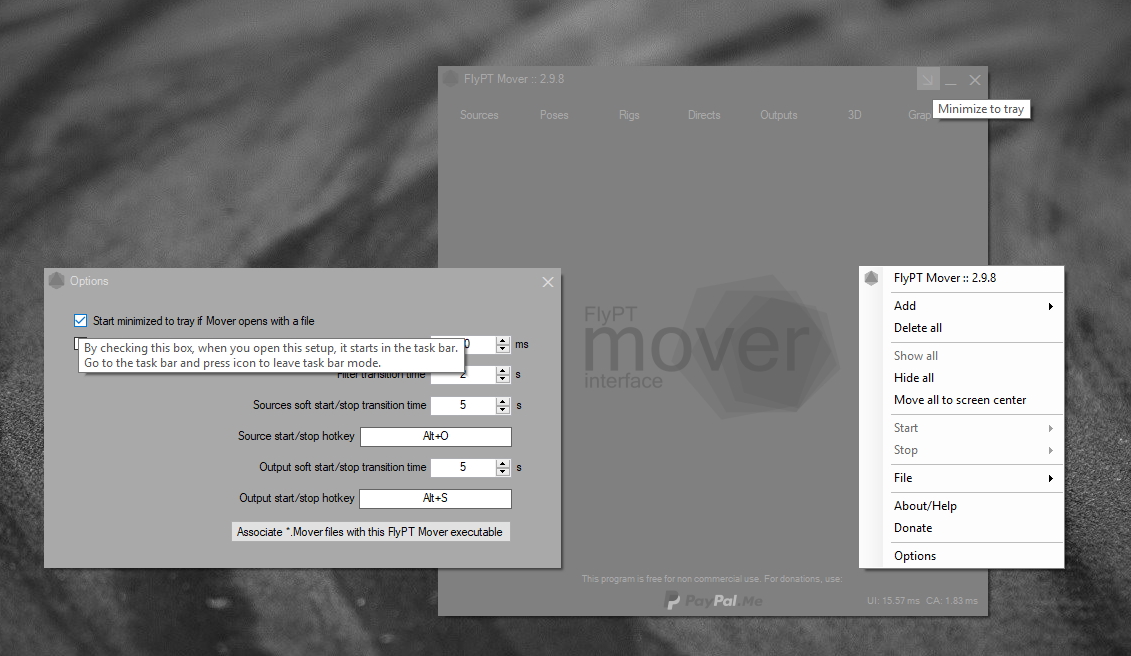This screenshot has height=656, width=1131.
Task: Switch to the Poses tab
Action: 554,115
